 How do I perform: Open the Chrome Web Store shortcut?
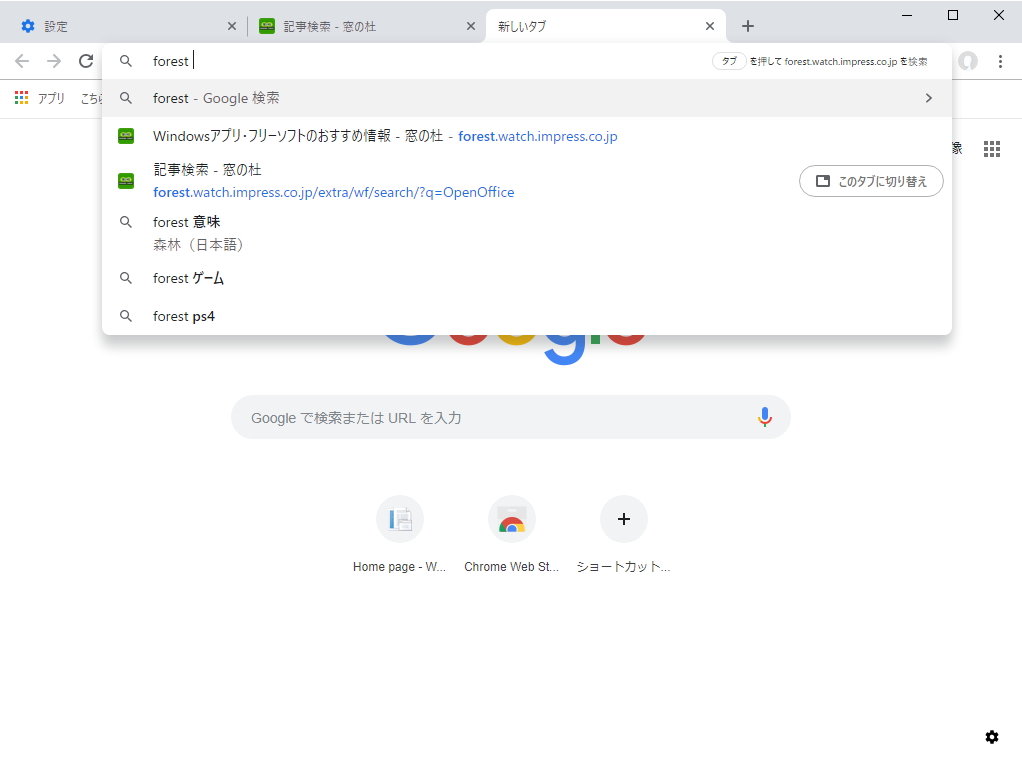click(511, 519)
